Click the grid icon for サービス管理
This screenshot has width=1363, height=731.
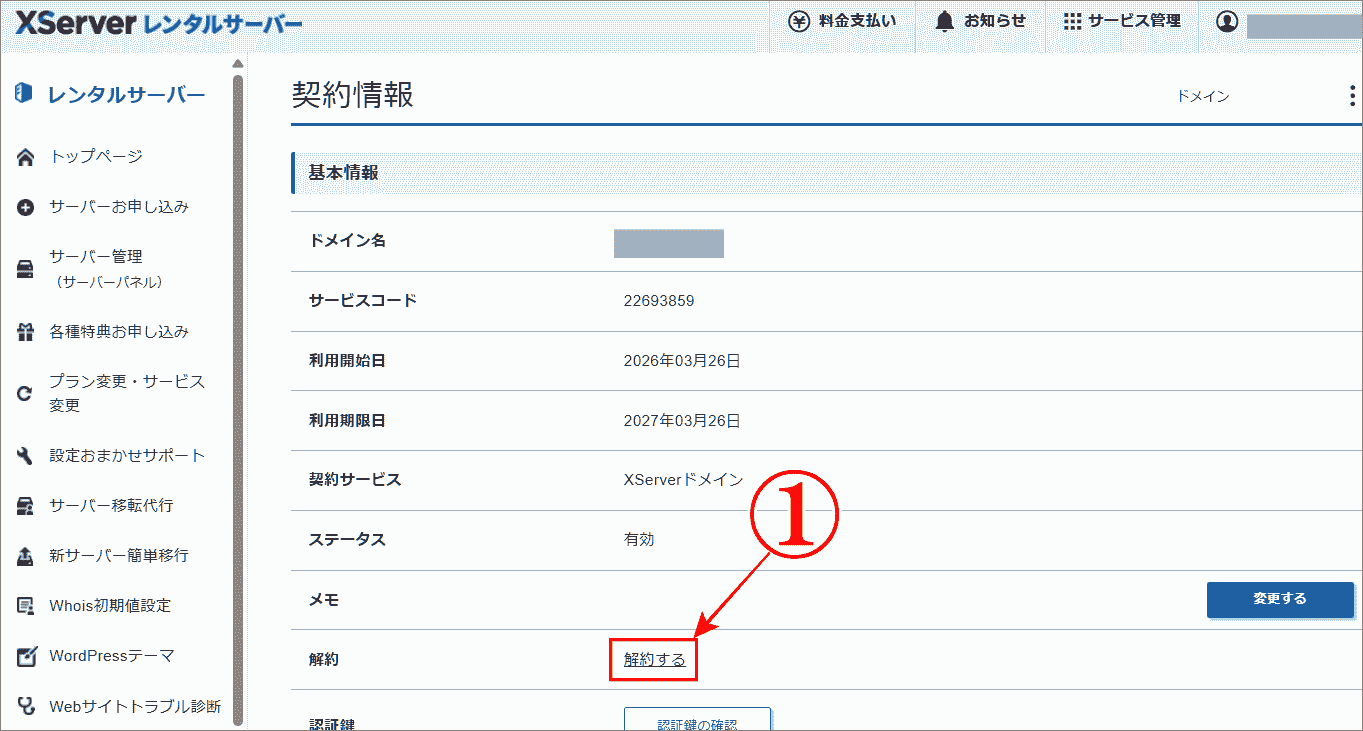pos(1072,21)
